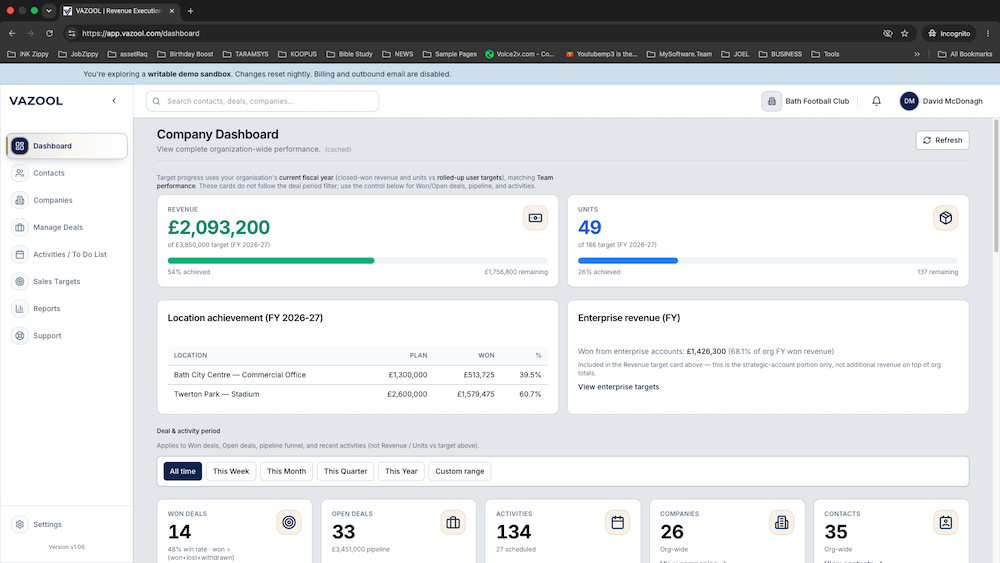Click the Settings gear in sidebar
This screenshot has width=1000, height=563.
[20, 524]
